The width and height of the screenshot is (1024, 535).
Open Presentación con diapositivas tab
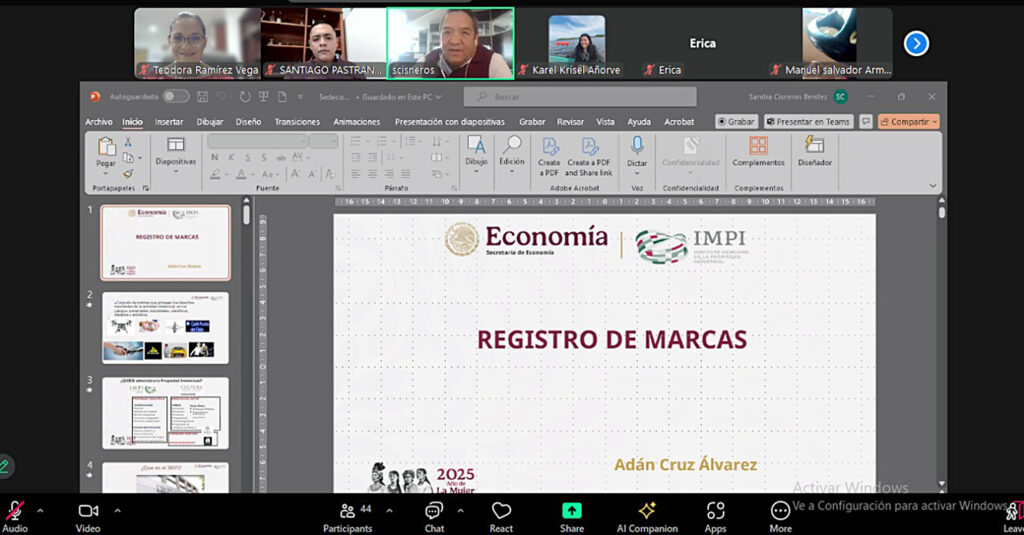(449, 122)
